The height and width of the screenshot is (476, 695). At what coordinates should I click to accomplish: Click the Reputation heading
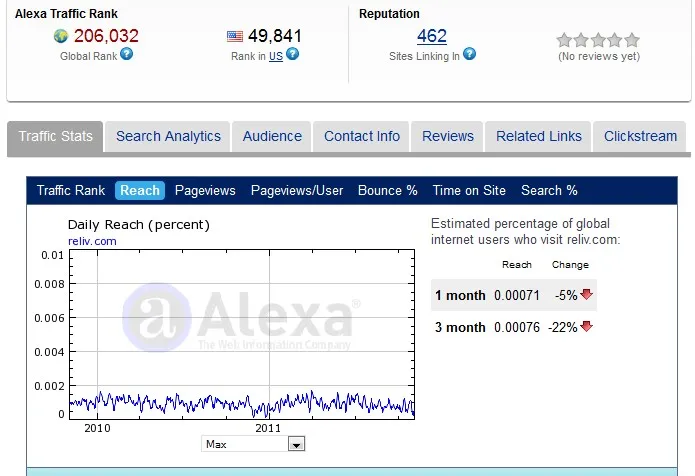pos(389,14)
